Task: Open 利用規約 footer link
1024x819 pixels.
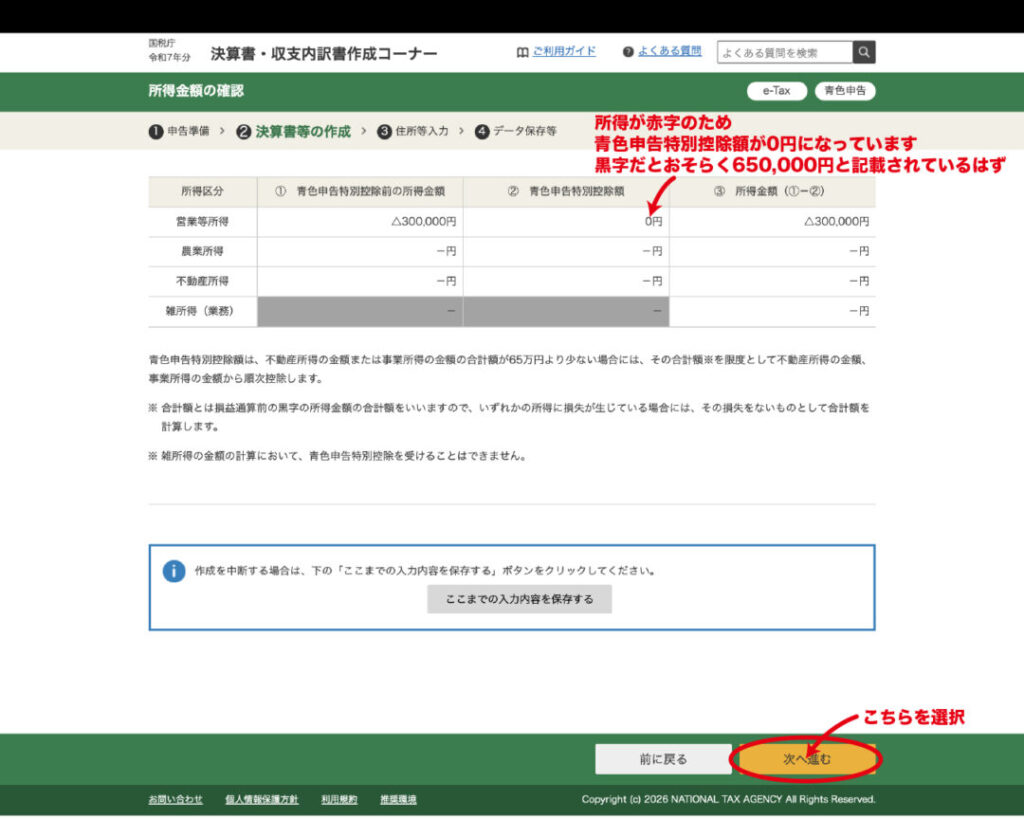Action: pyautogui.click(x=339, y=799)
